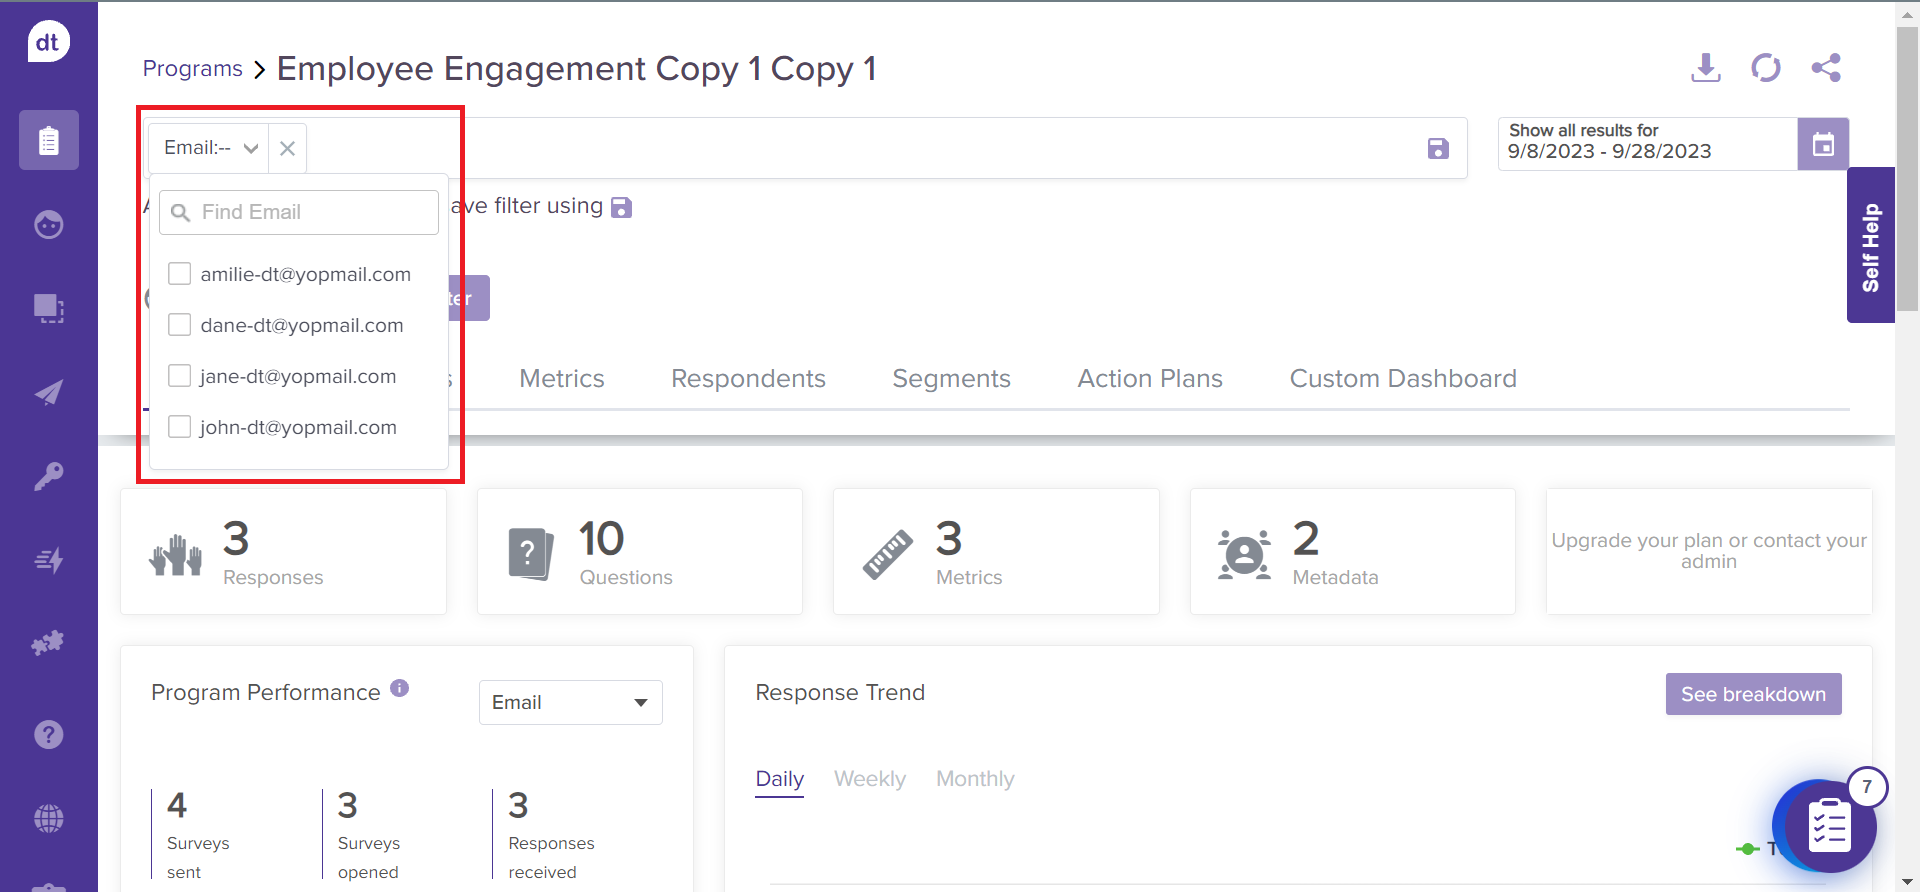
Task: Click the paper plane sidebar icon
Action: pyautogui.click(x=48, y=392)
